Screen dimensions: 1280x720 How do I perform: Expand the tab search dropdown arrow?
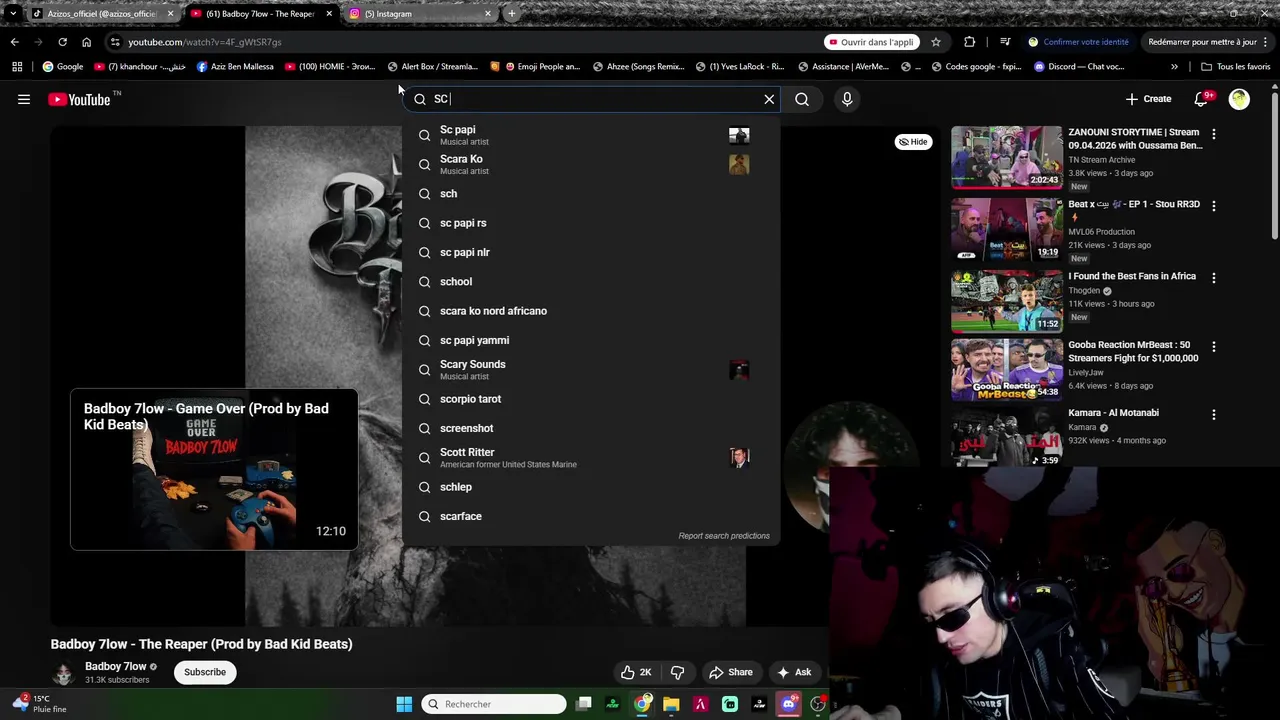[12, 14]
